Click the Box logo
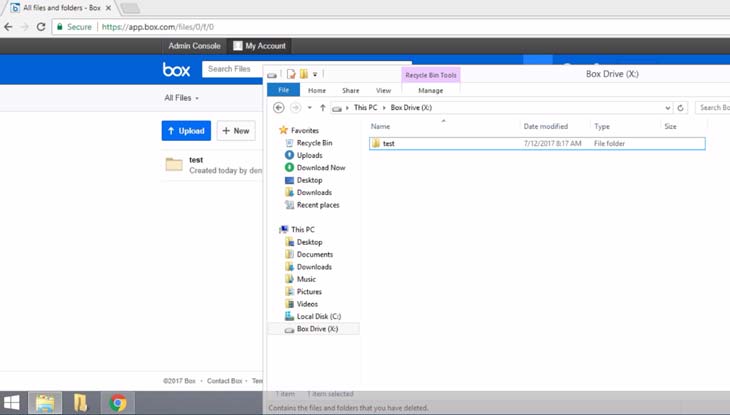730x415 pixels. (x=176, y=69)
